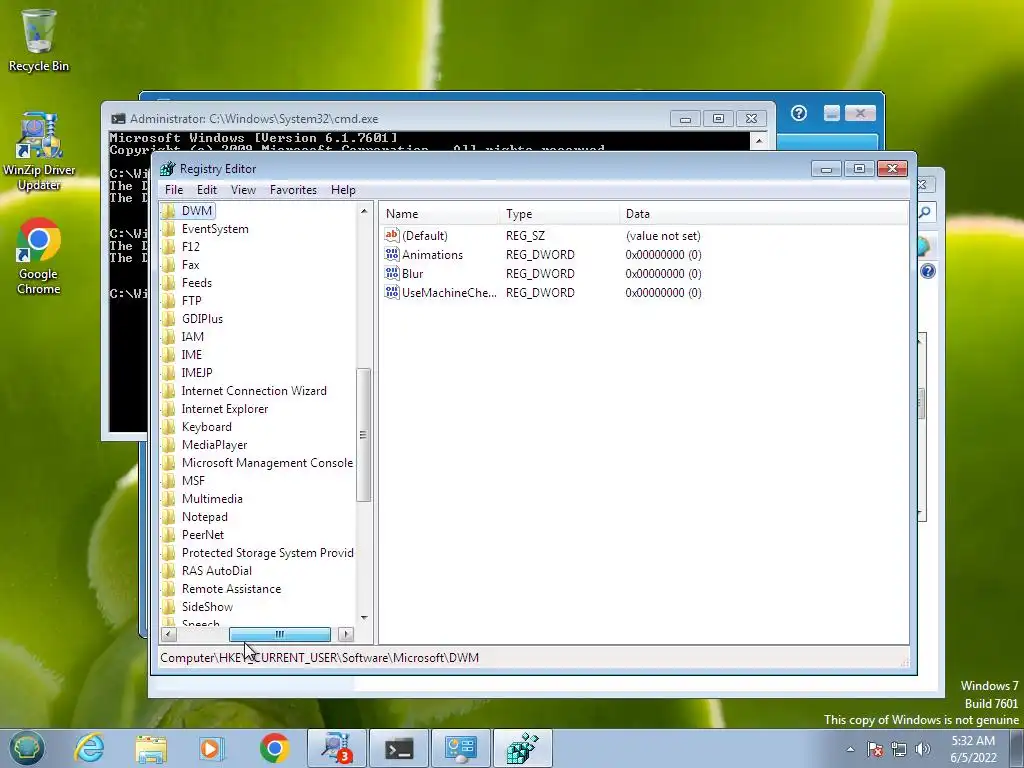Open the File menu in Registry Editor
This screenshot has width=1024, height=768.
(174, 190)
